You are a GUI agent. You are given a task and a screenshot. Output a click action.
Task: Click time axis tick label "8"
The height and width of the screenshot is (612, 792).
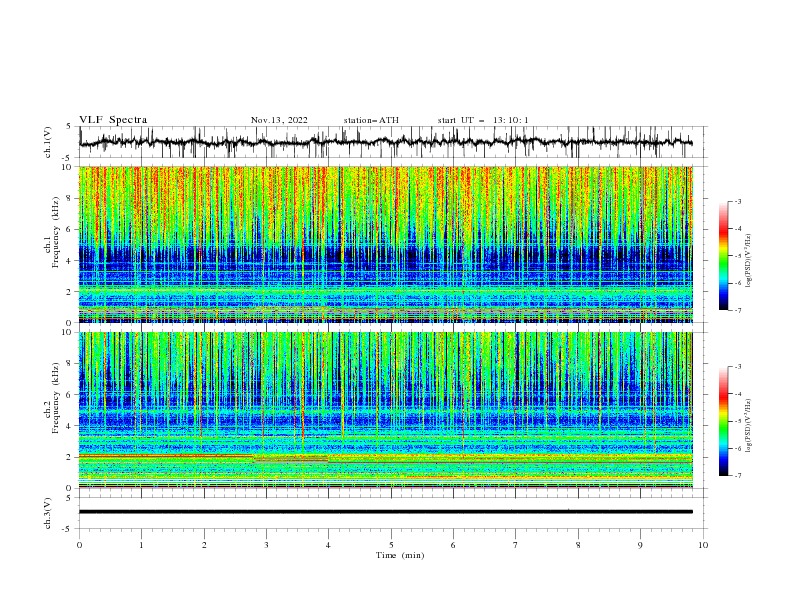click(x=578, y=545)
